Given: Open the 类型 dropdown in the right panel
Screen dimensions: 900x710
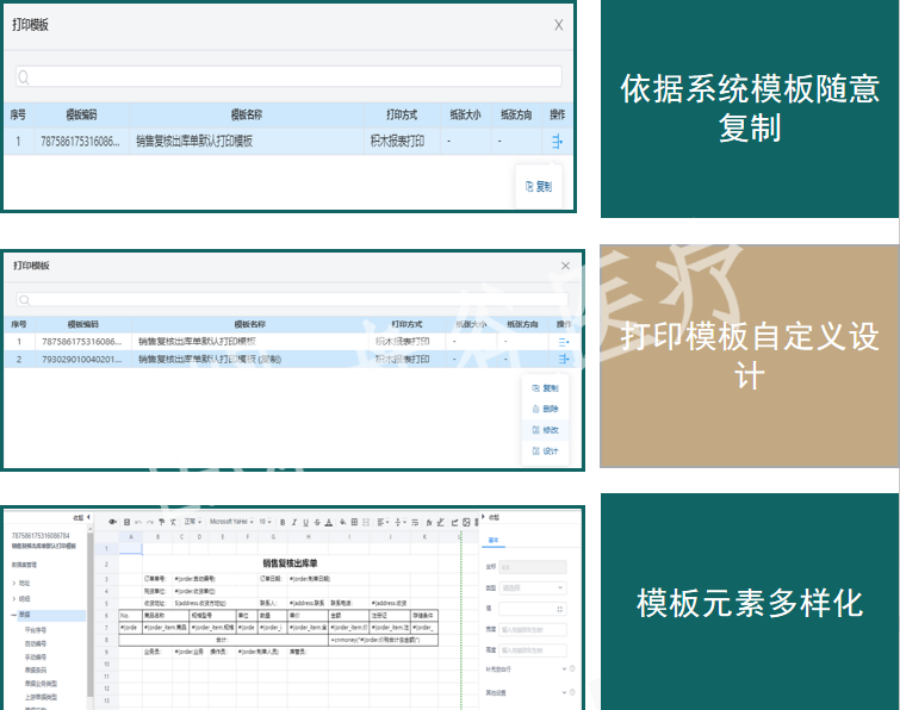Looking at the screenshot, I should (532, 588).
